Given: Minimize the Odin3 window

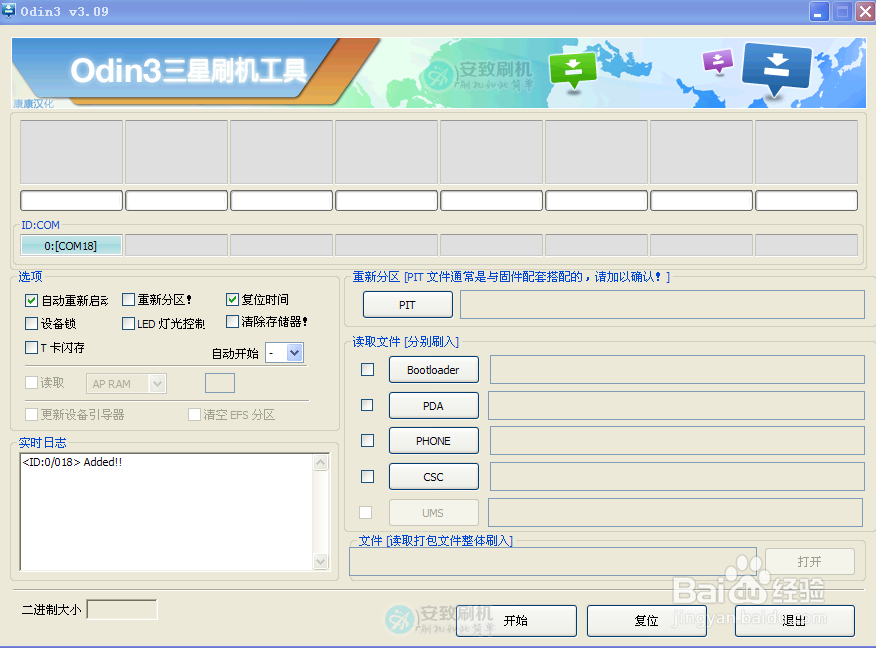Looking at the screenshot, I should click(819, 12).
